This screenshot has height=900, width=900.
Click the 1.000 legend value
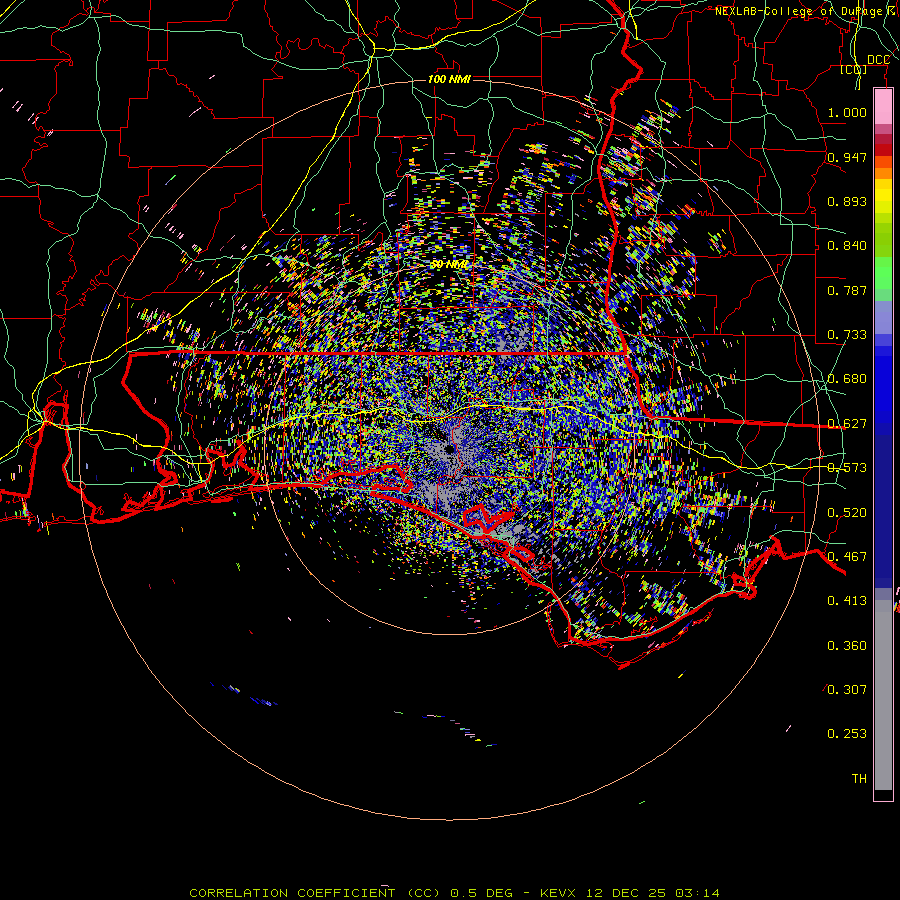pyautogui.click(x=847, y=112)
